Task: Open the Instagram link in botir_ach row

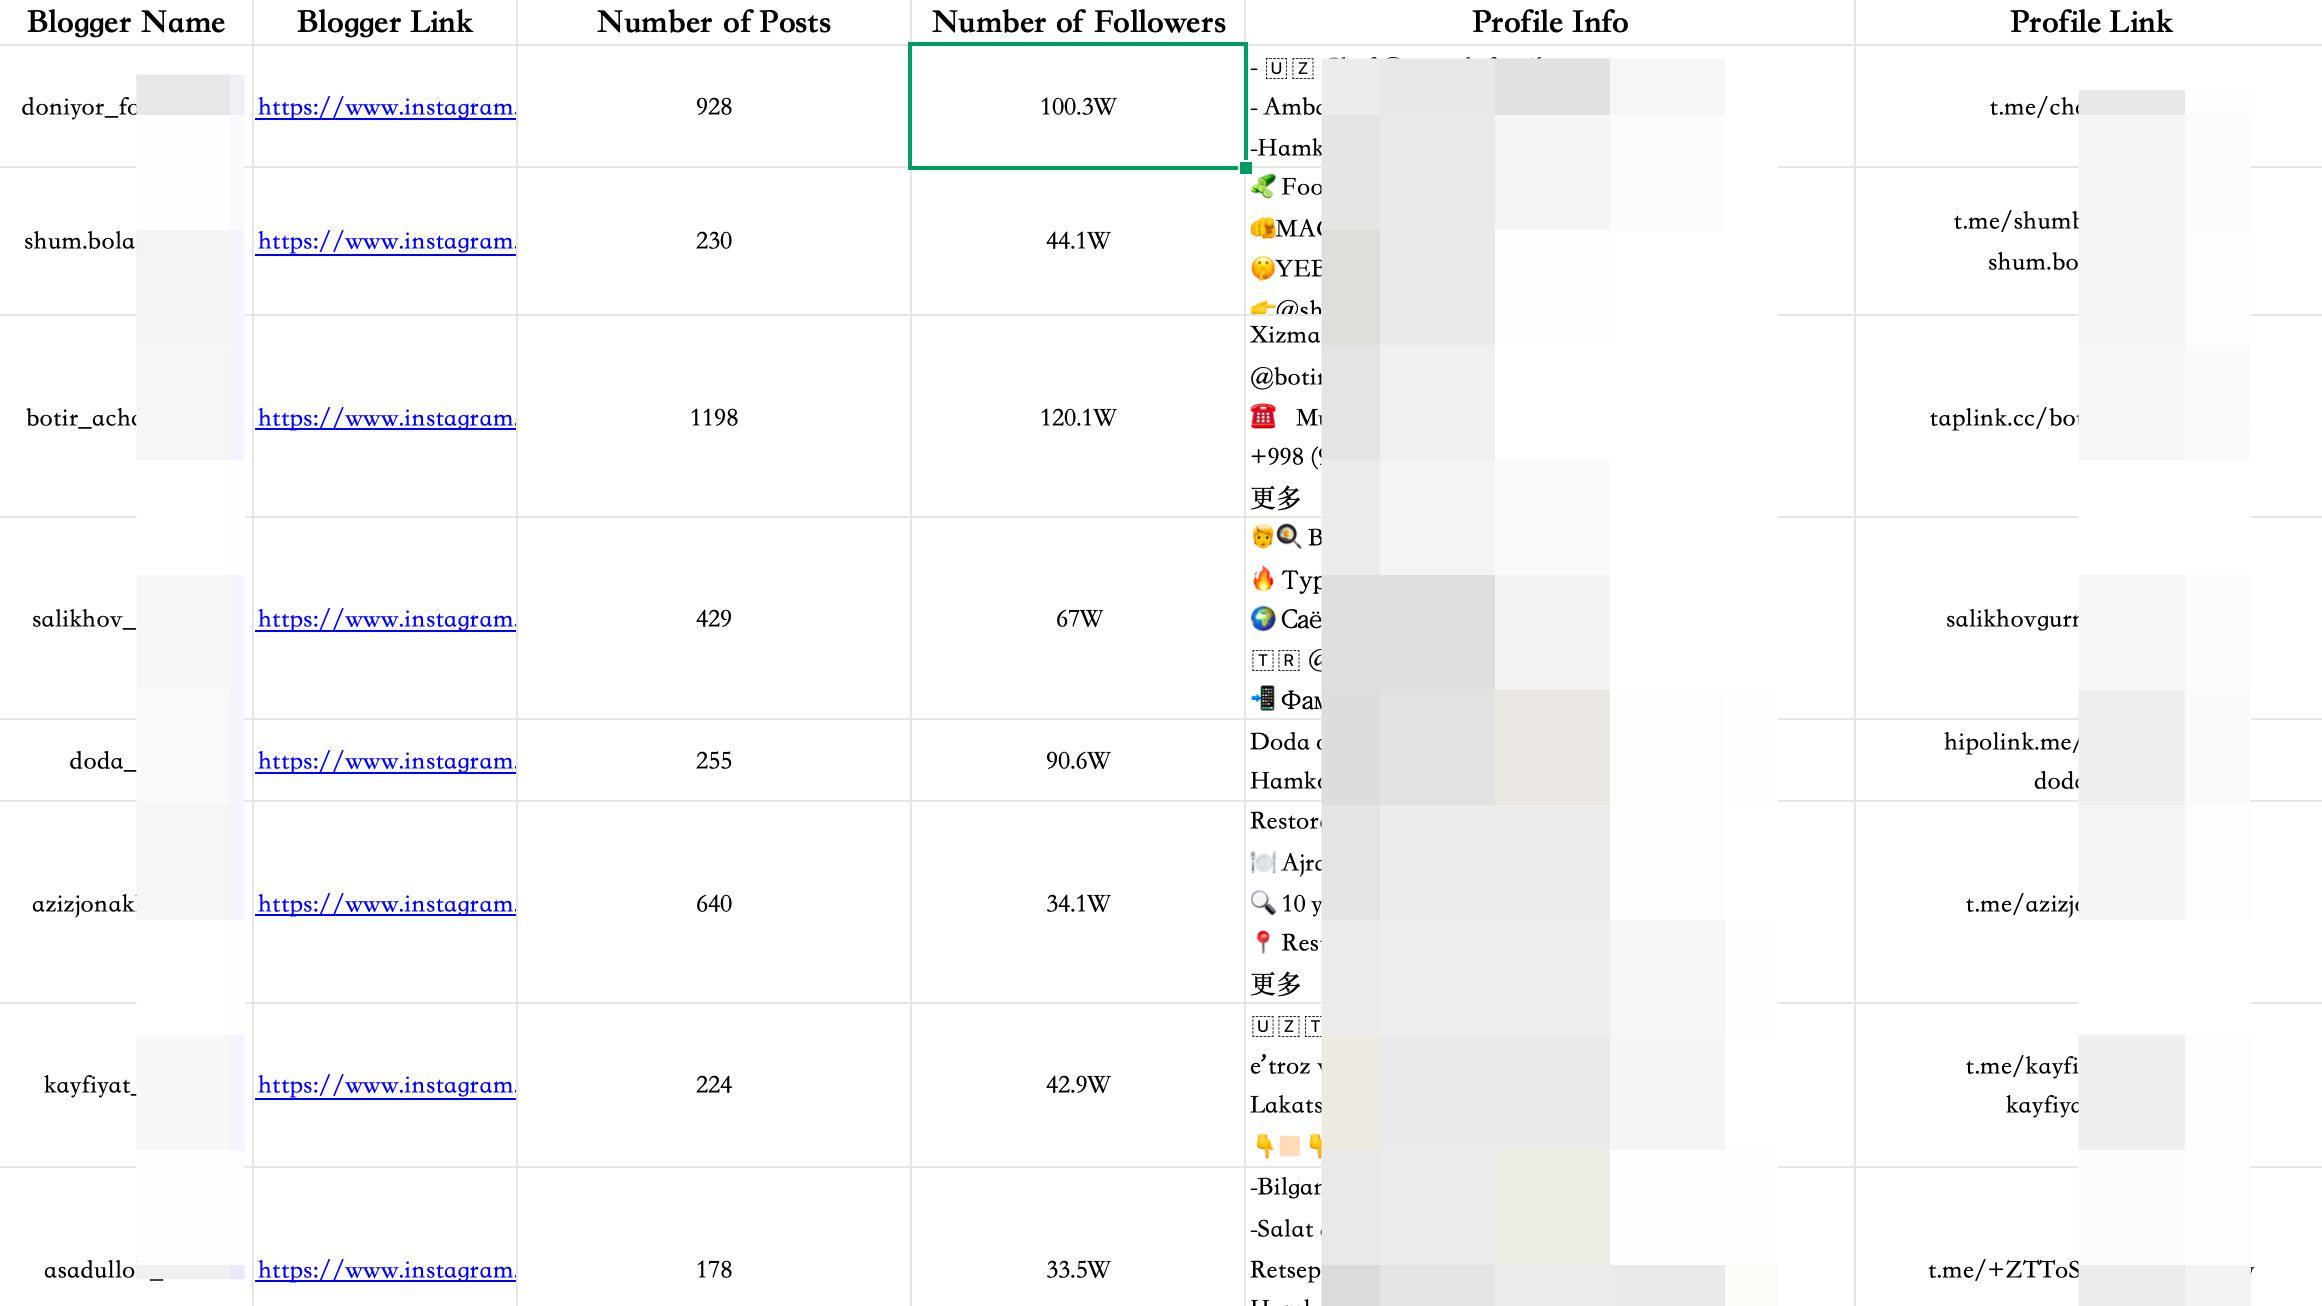Action: point(386,418)
